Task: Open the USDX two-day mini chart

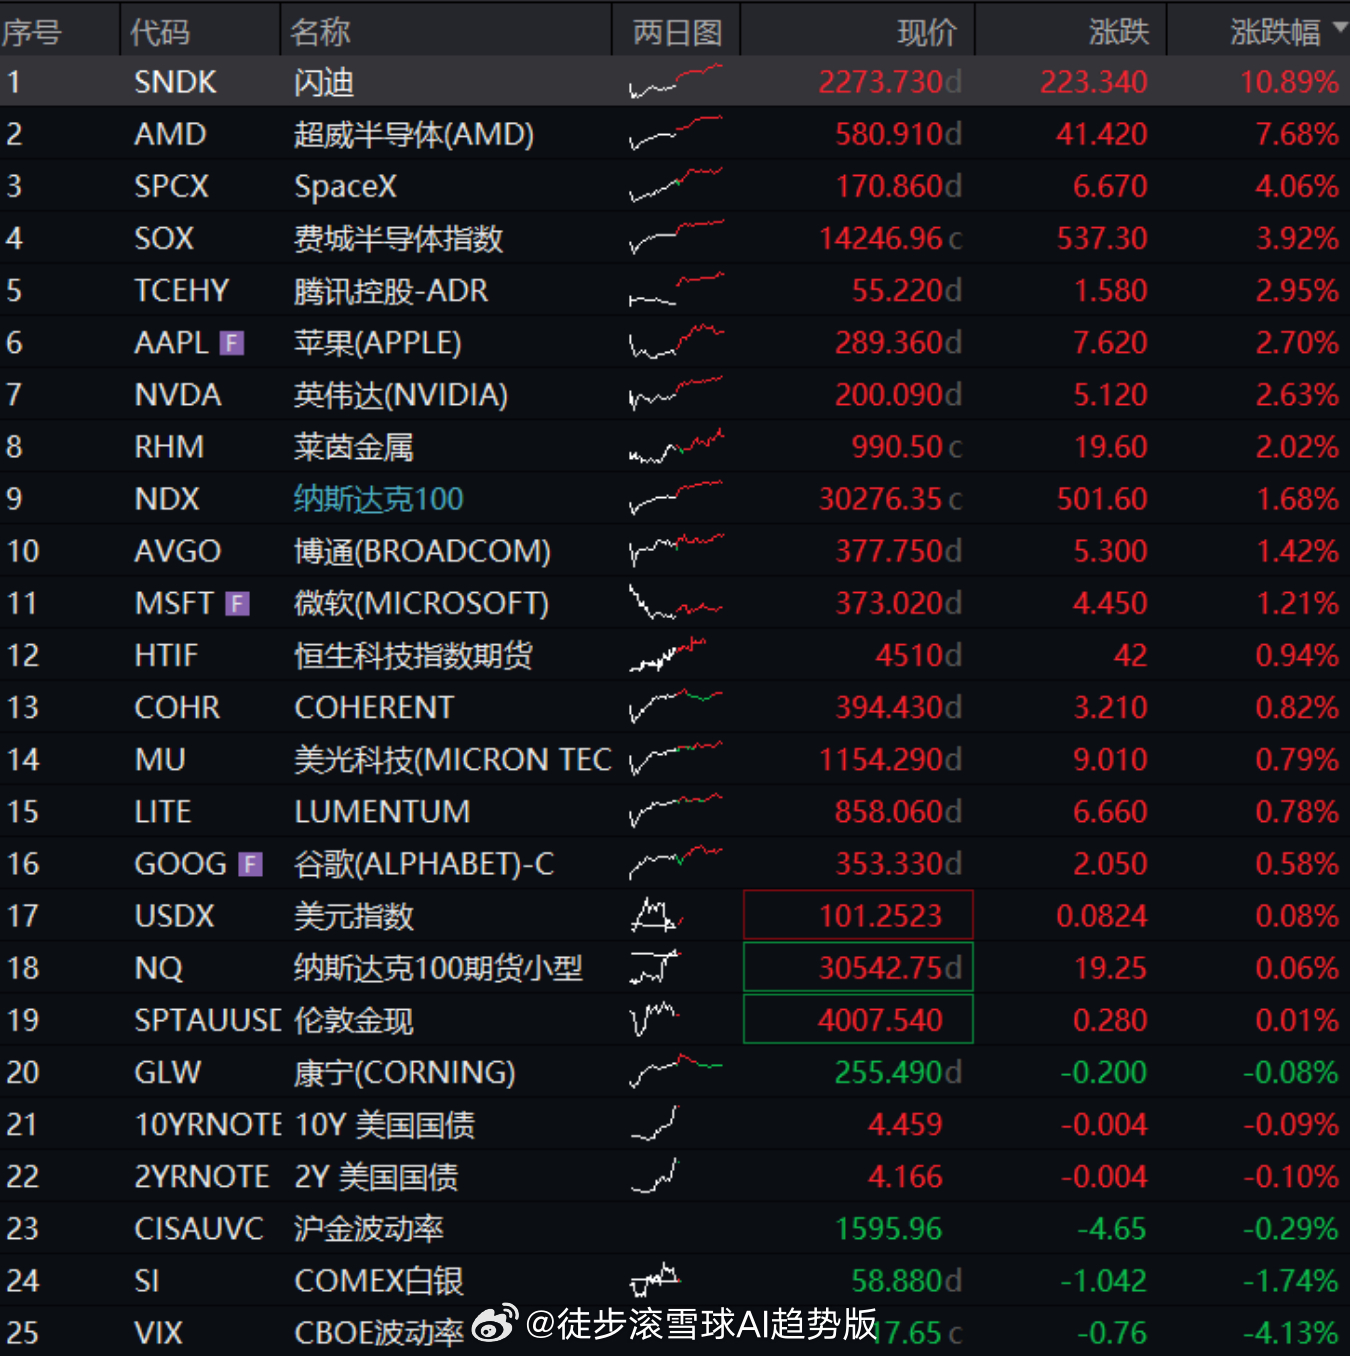Action: pyautogui.click(x=657, y=915)
